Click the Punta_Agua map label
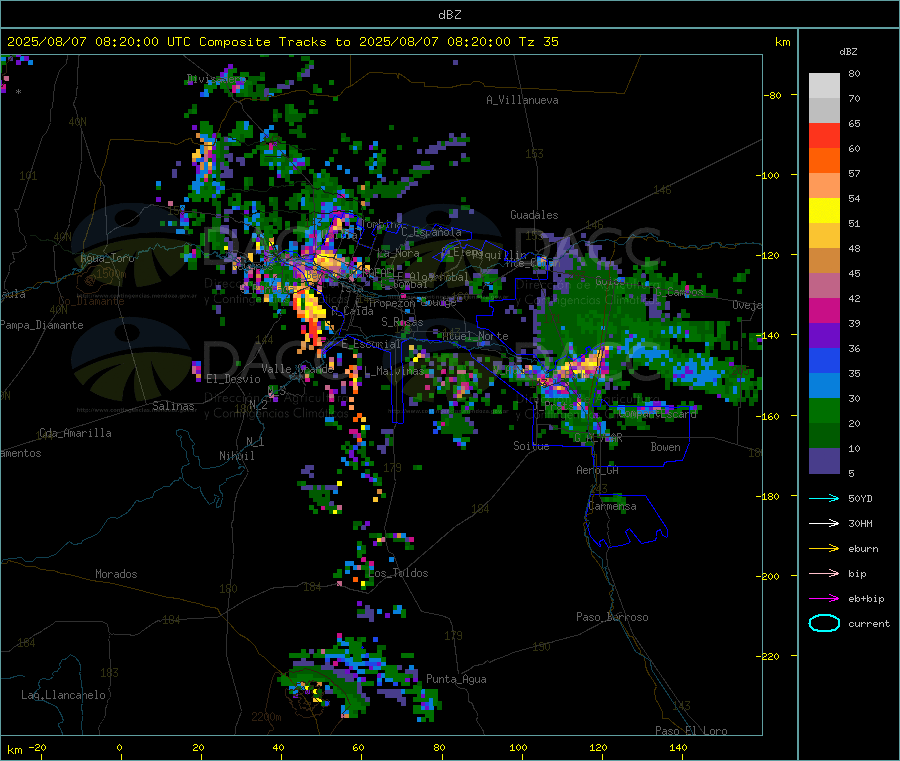900x761 pixels. pos(456,679)
